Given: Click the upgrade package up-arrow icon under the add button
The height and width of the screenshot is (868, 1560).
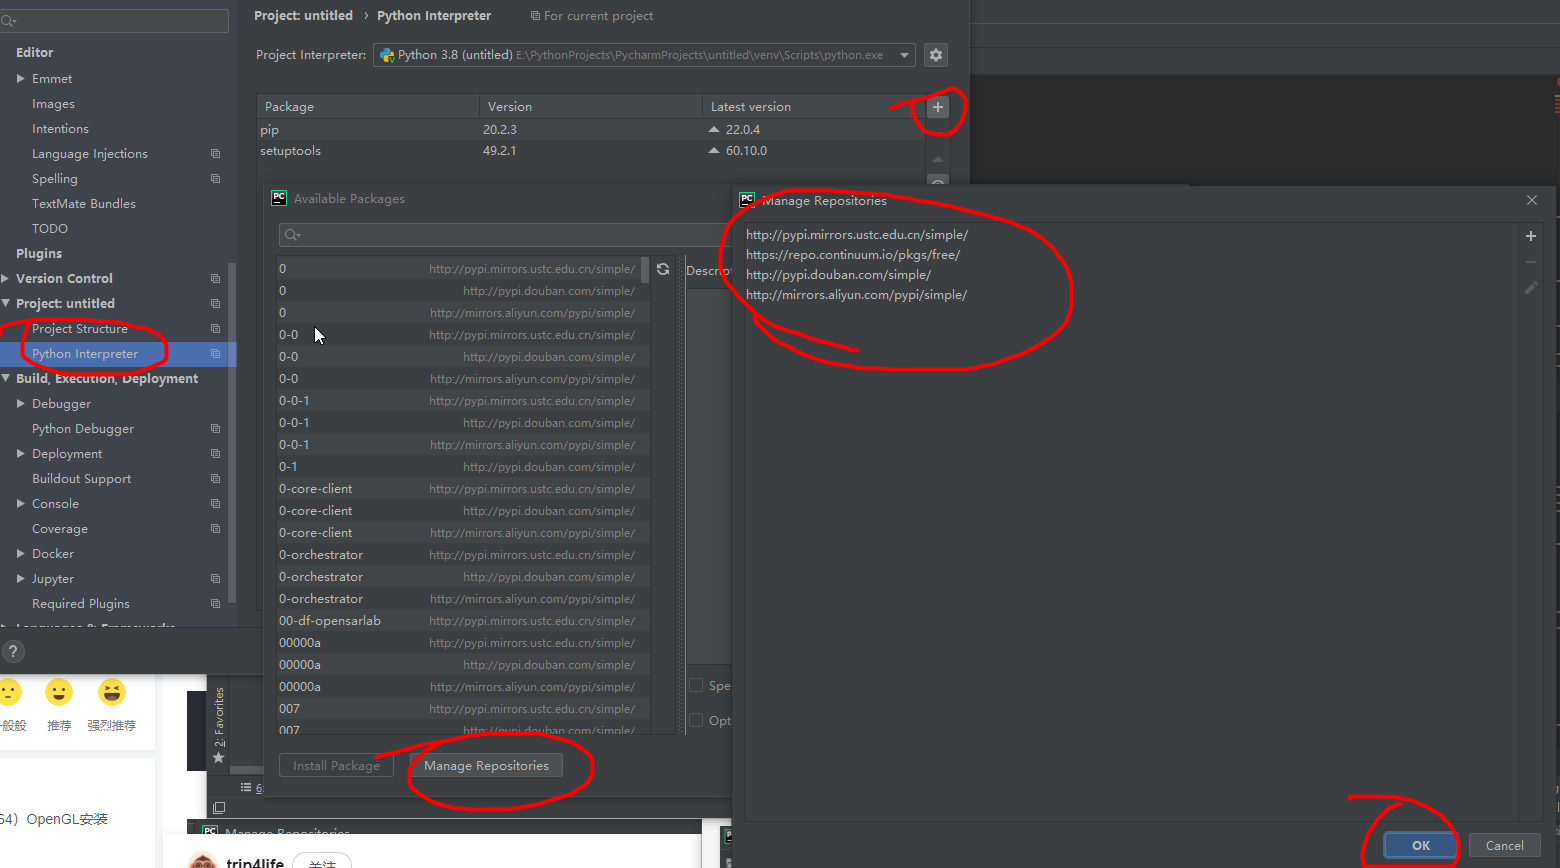Looking at the screenshot, I should [937, 159].
